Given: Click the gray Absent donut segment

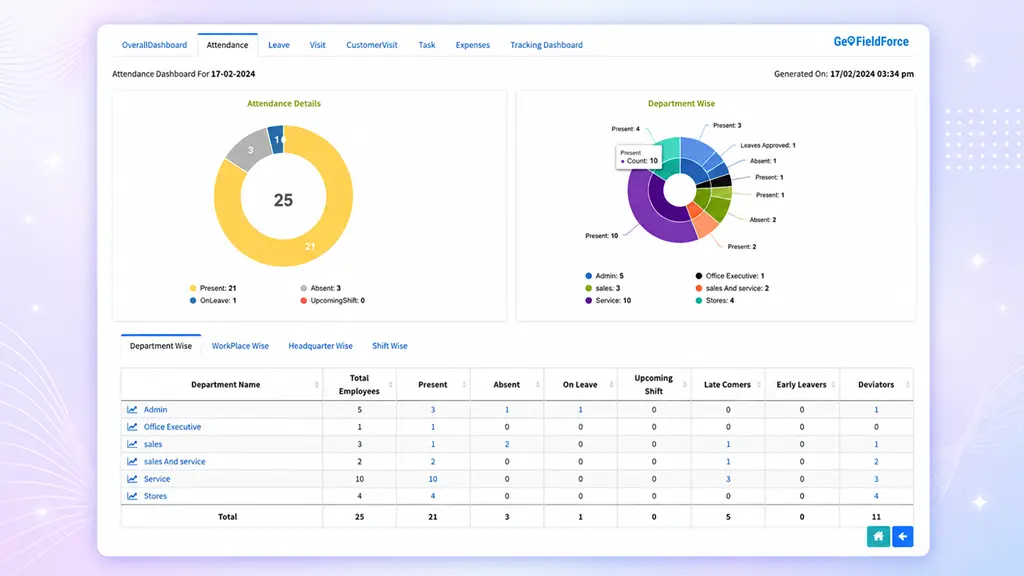Looking at the screenshot, I should (250, 150).
